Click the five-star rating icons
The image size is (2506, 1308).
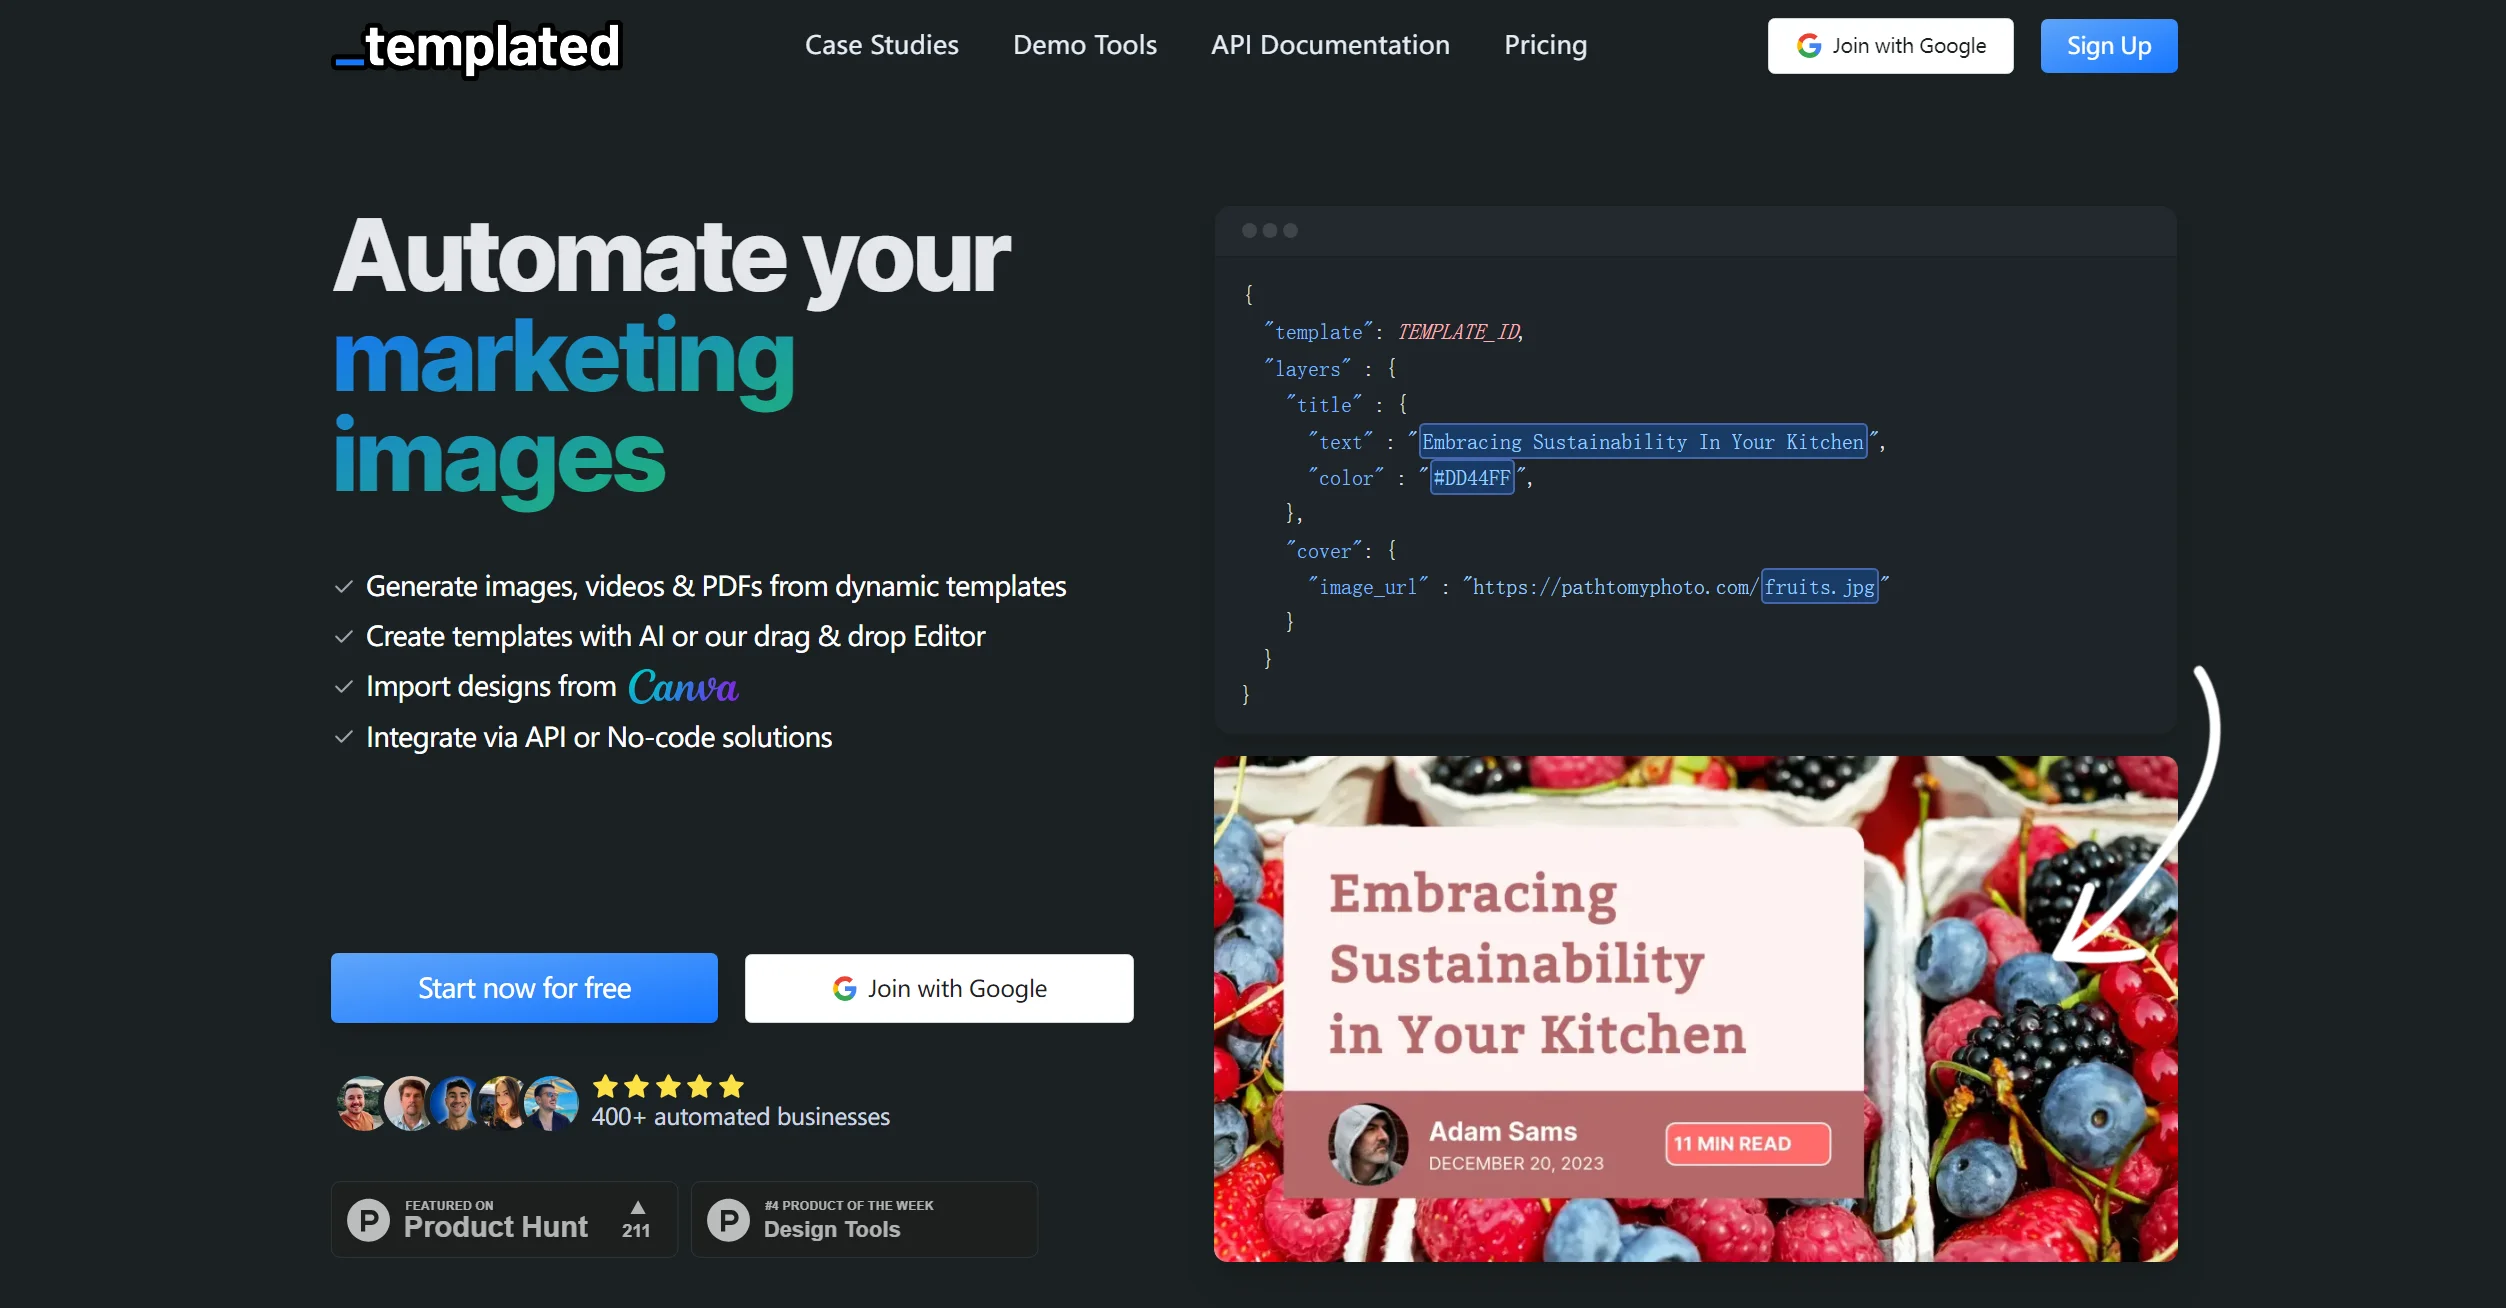point(668,1087)
